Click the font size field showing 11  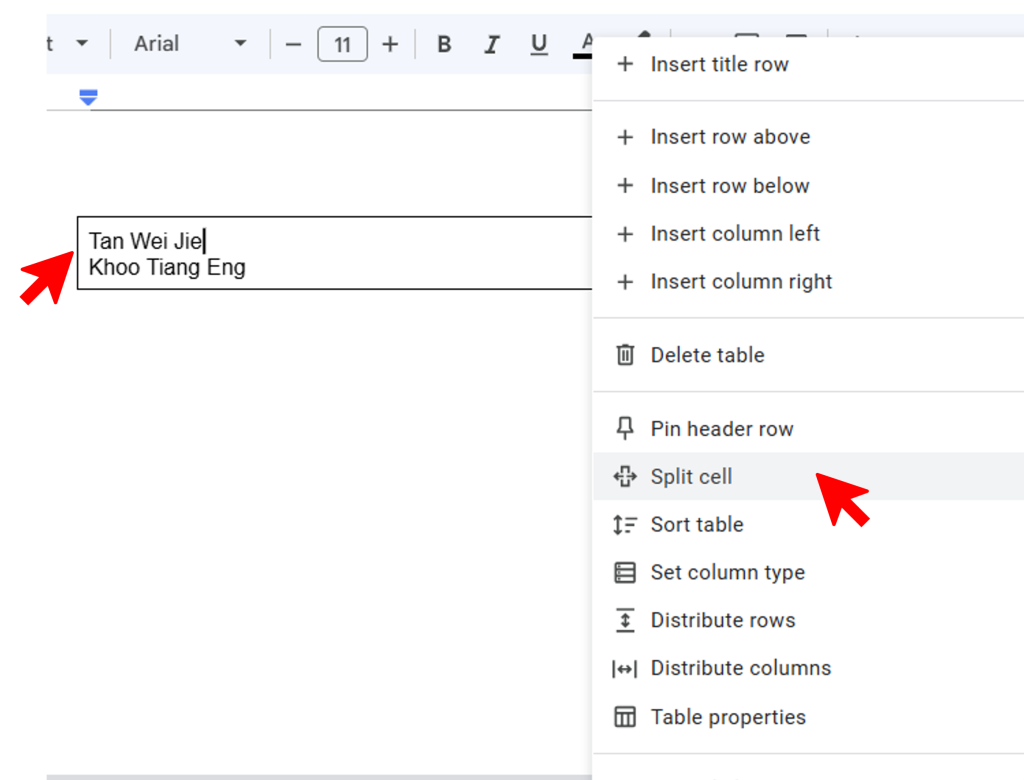click(342, 44)
